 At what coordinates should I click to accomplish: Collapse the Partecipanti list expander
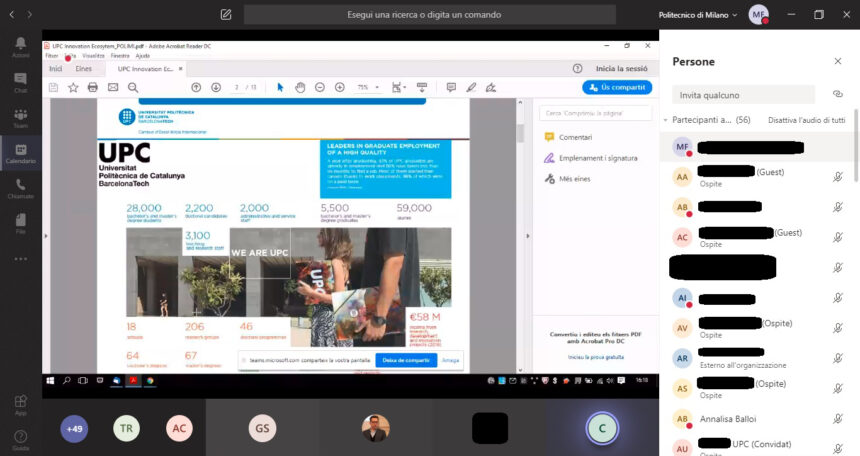(x=665, y=120)
